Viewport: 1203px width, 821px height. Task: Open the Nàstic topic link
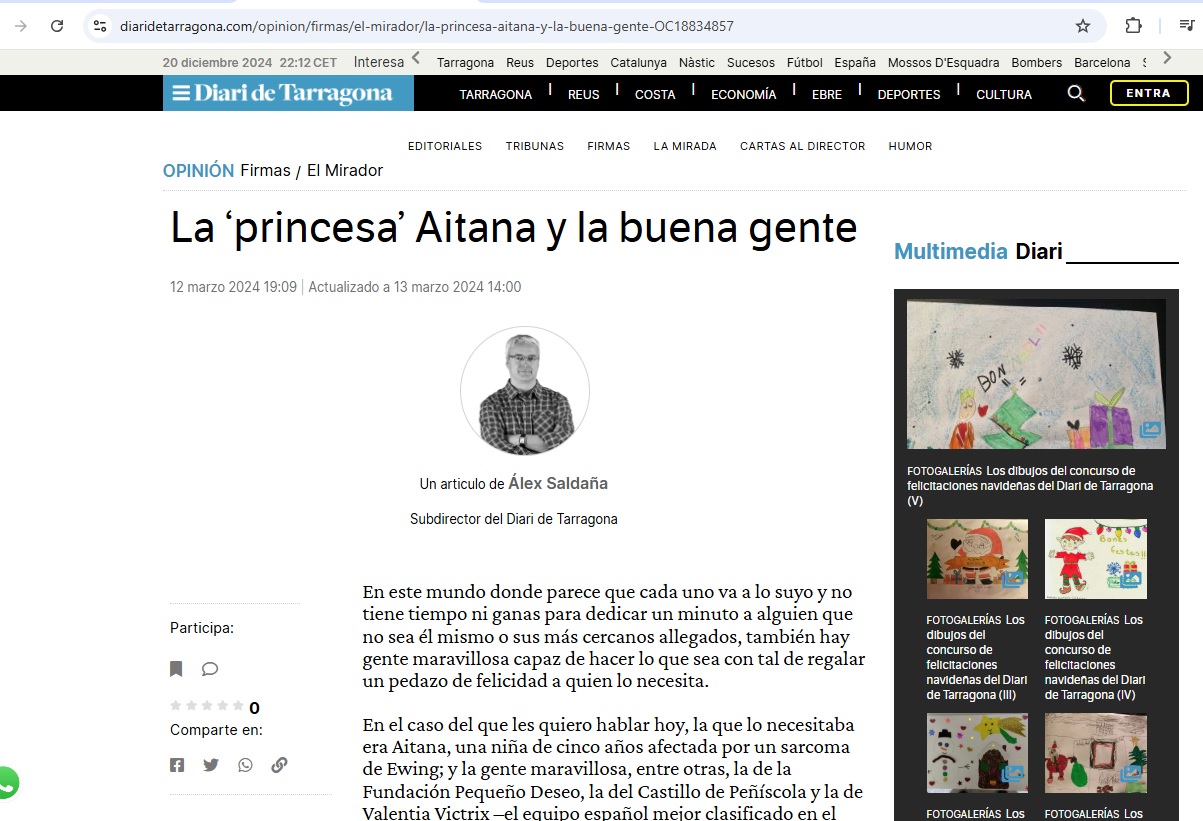[697, 62]
